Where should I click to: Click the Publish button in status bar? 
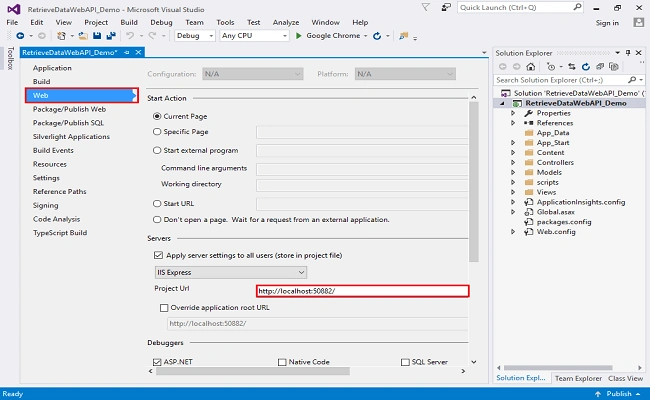click(x=618, y=394)
